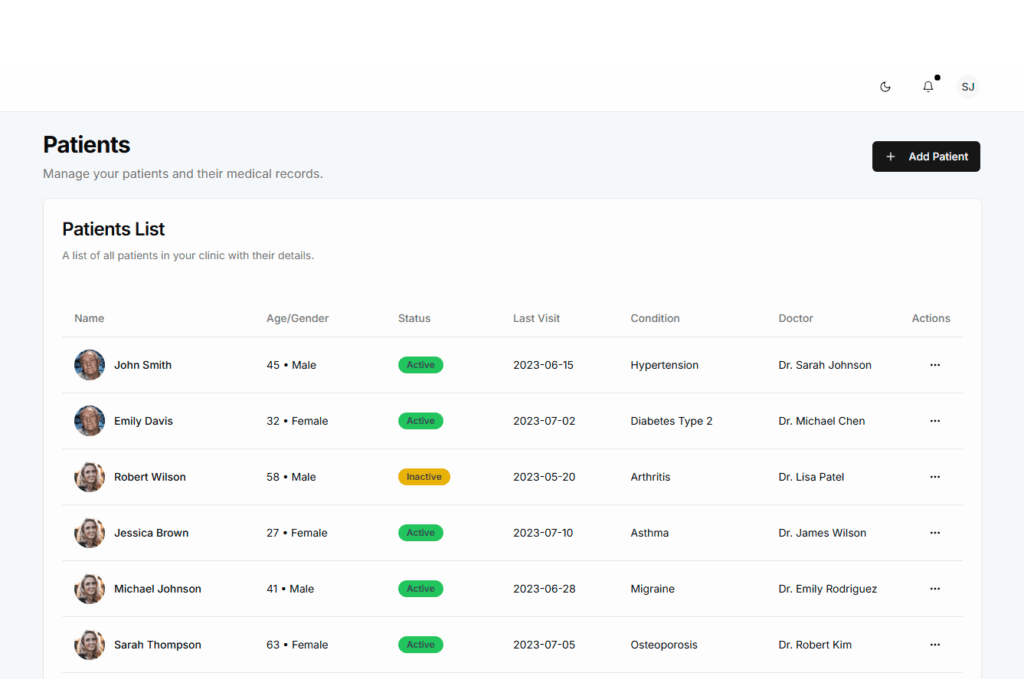
Task: Open the patient name Jessica Brown
Action: (151, 533)
